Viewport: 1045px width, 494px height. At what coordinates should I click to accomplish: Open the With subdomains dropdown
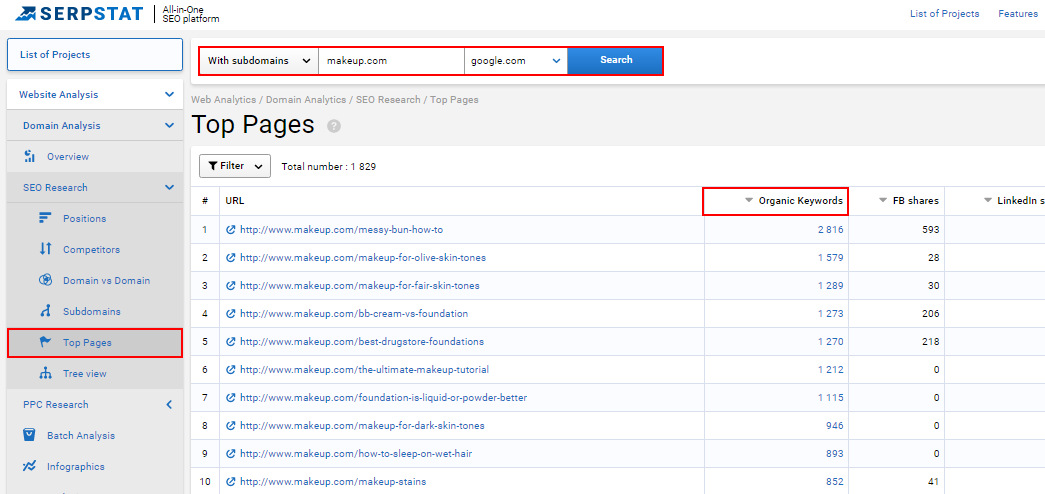pos(259,61)
